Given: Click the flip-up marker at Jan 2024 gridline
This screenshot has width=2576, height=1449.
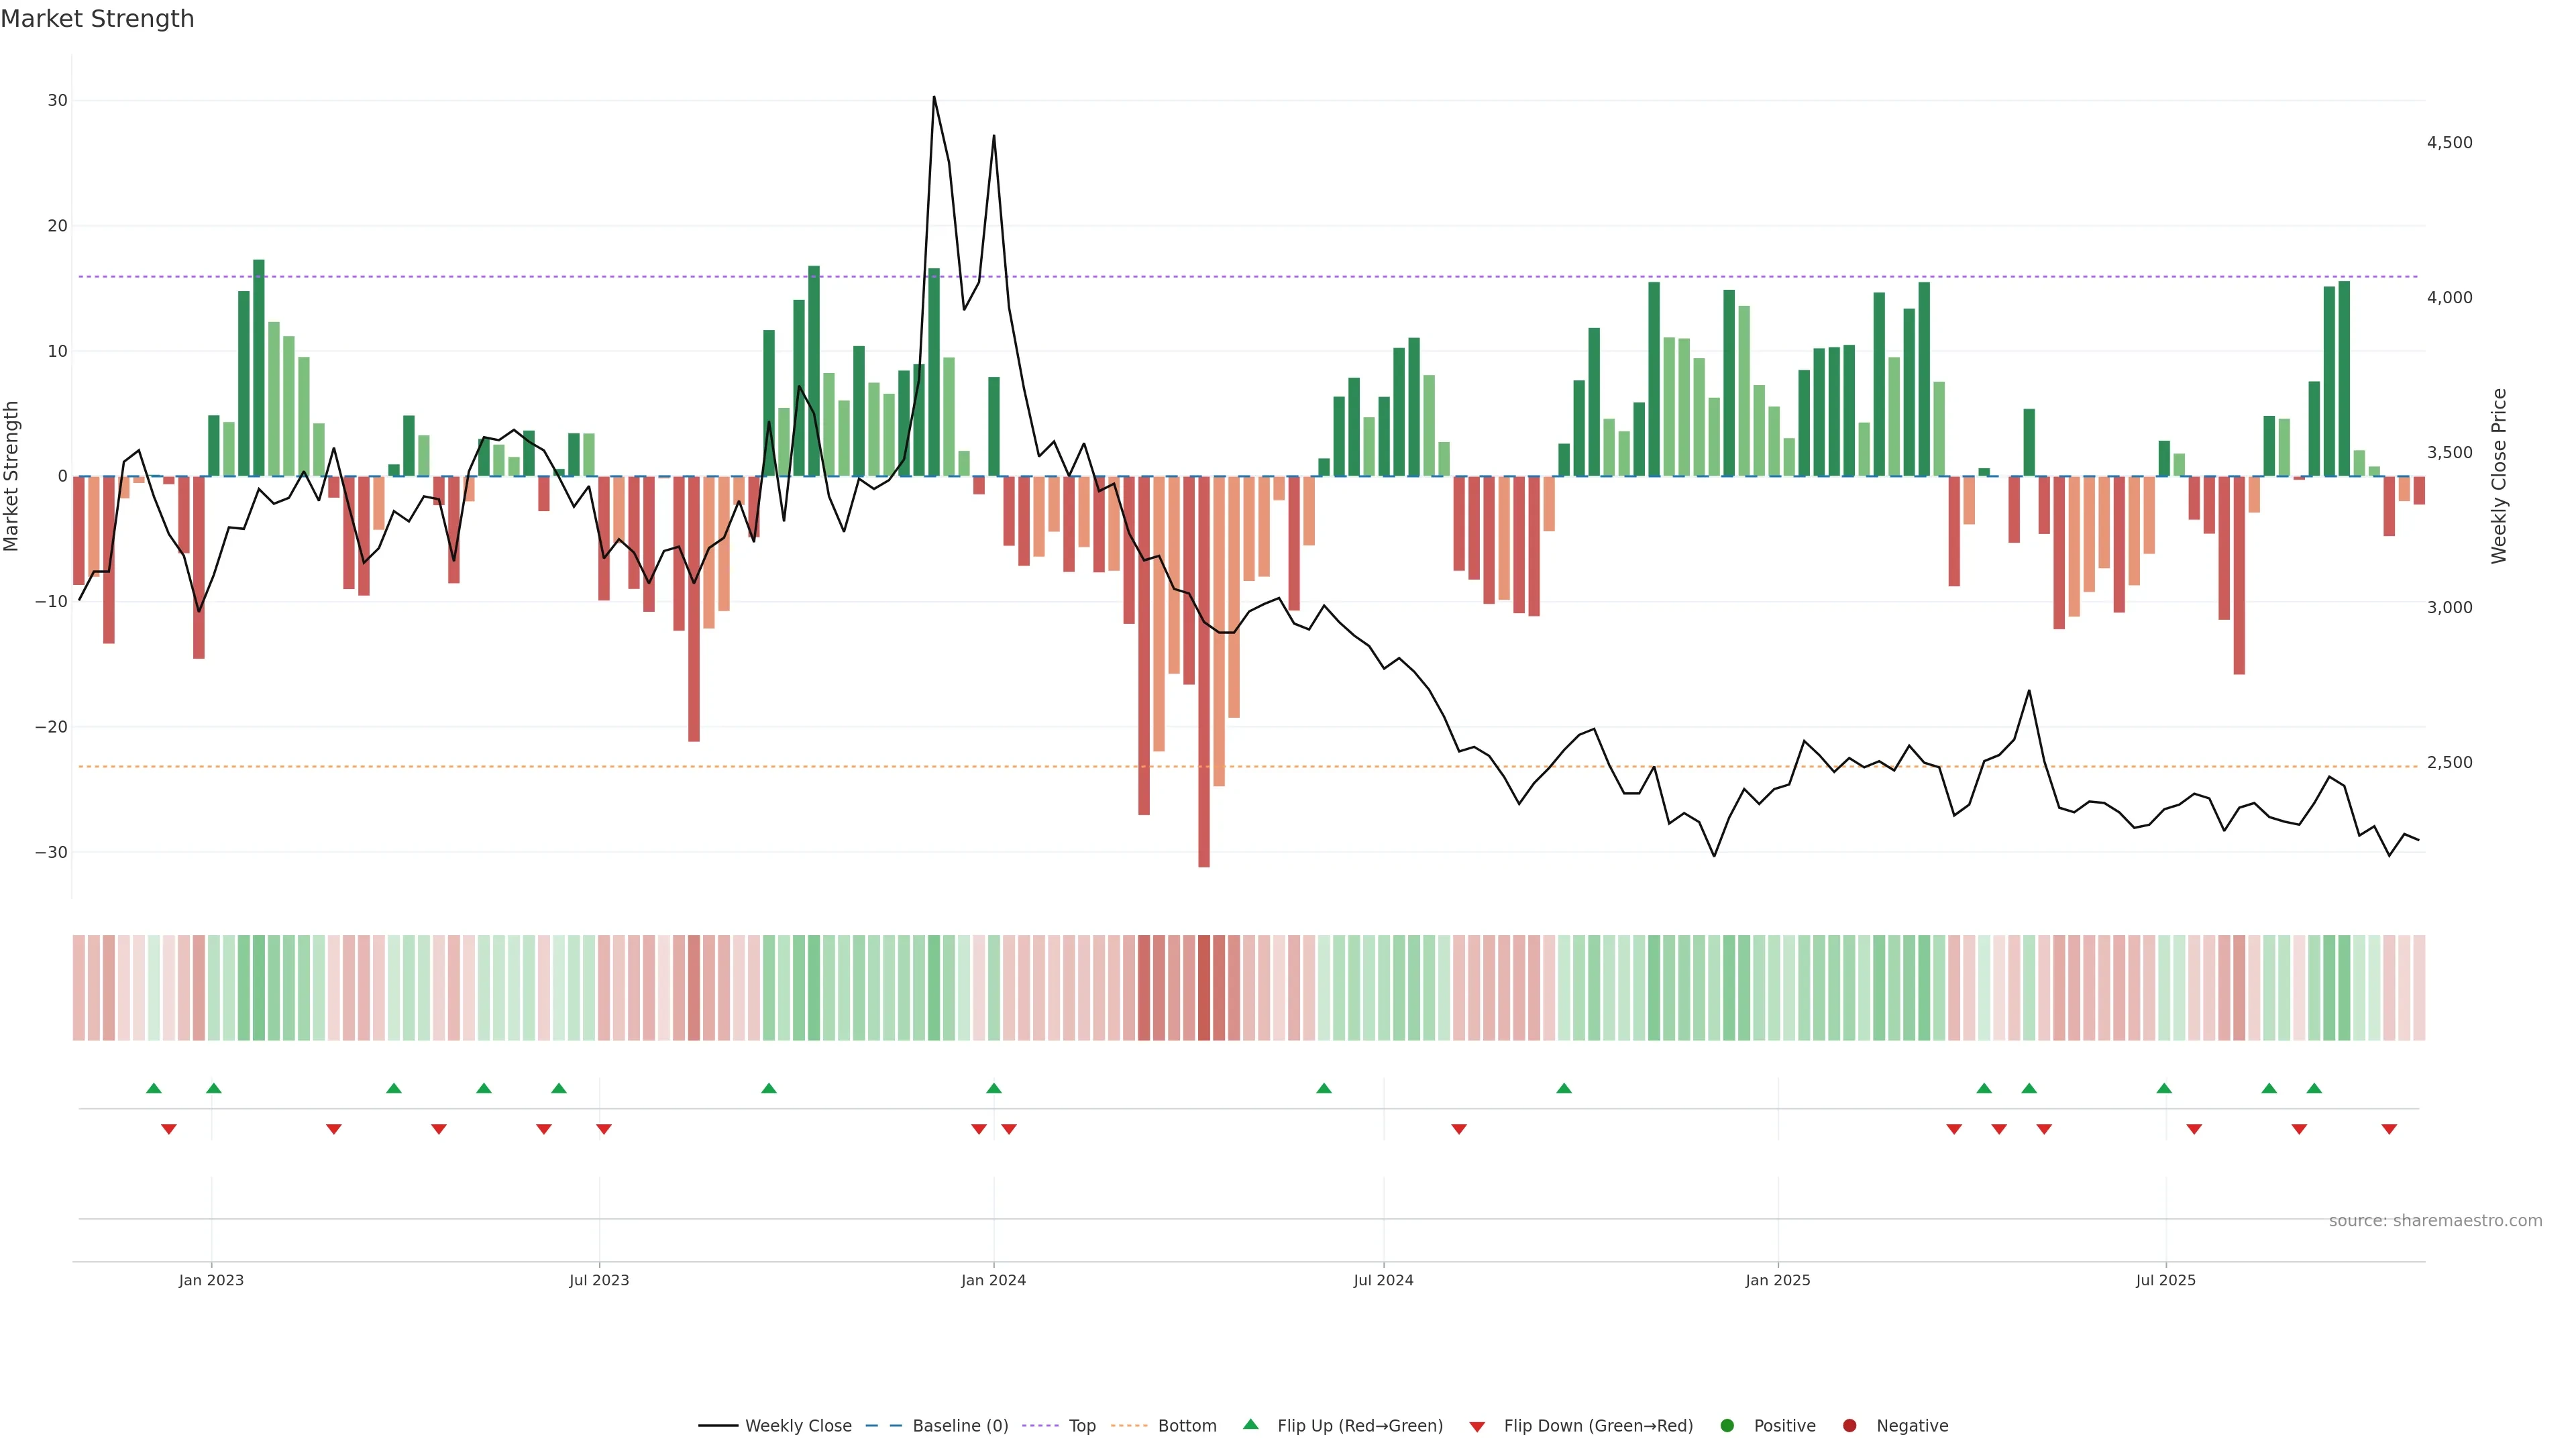Looking at the screenshot, I should (x=993, y=1088).
